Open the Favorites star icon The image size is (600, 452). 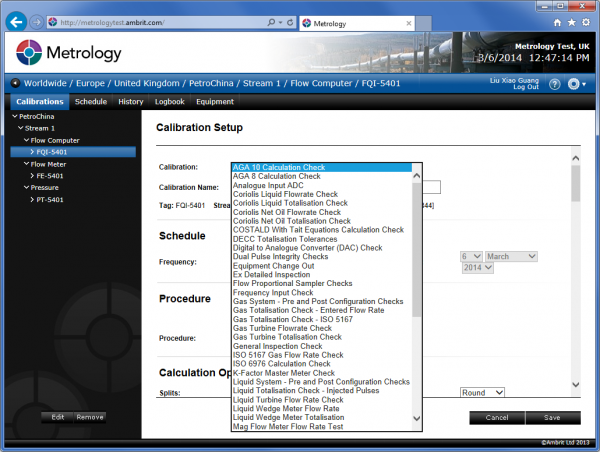point(571,23)
